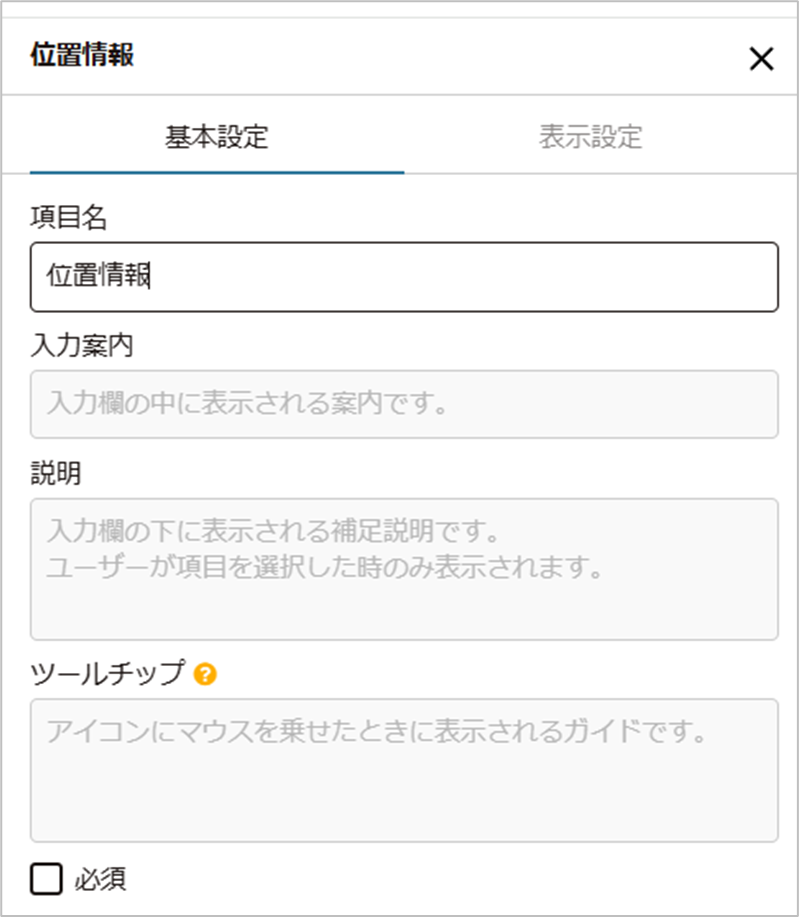Enable the 必須 checkbox
Screen dimensions: 799x917
coord(46,878)
